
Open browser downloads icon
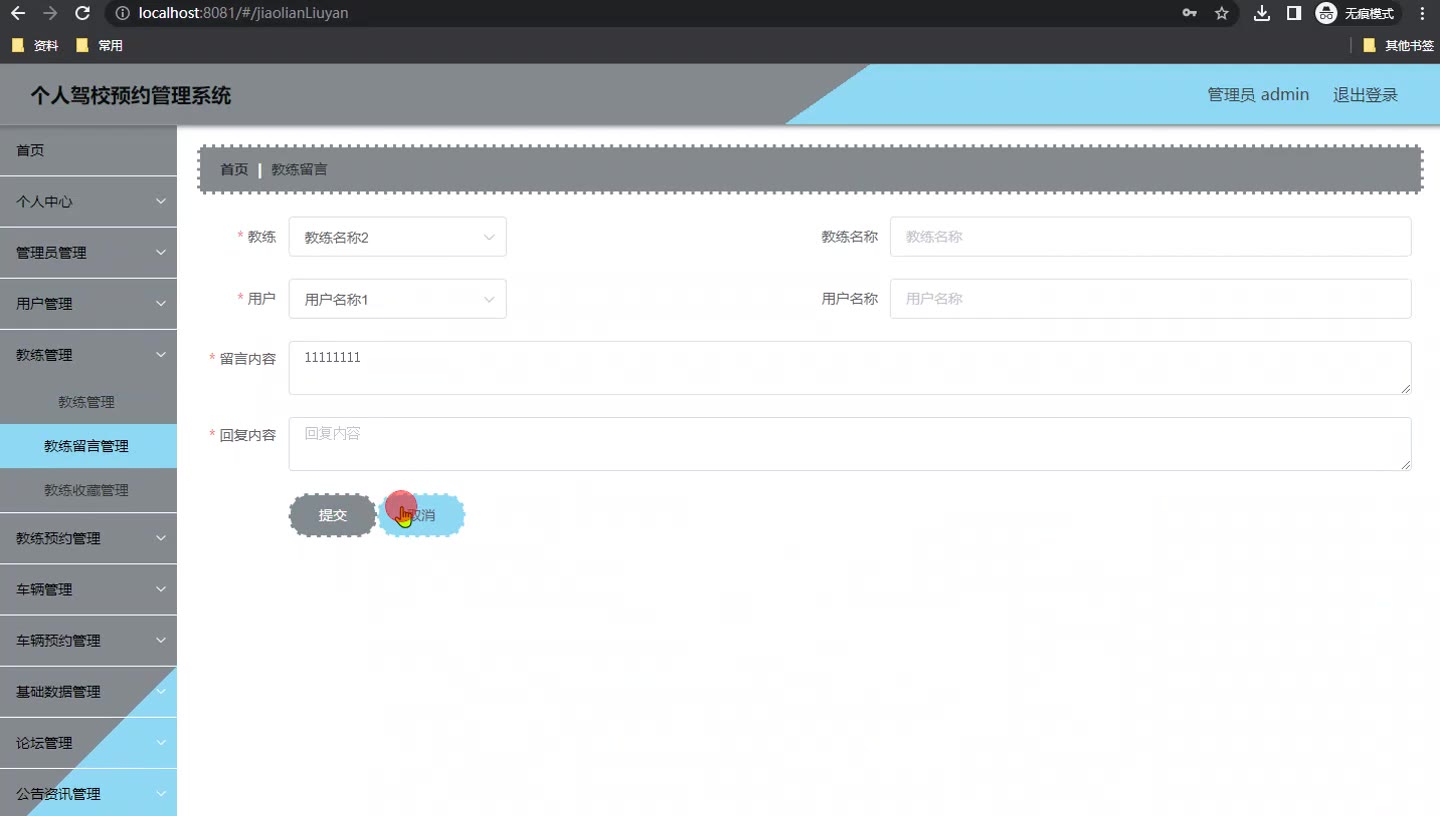pyautogui.click(x=1262, y=14)
